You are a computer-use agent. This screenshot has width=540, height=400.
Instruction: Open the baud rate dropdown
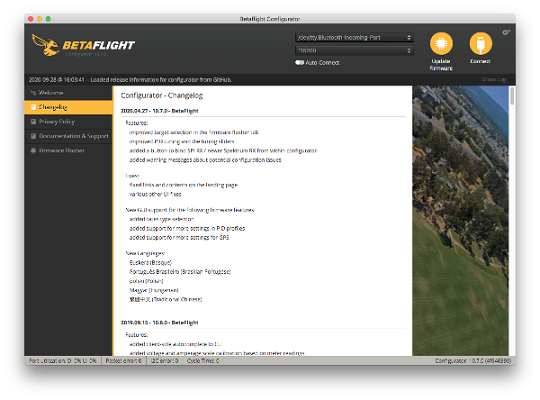click(354, 50)
